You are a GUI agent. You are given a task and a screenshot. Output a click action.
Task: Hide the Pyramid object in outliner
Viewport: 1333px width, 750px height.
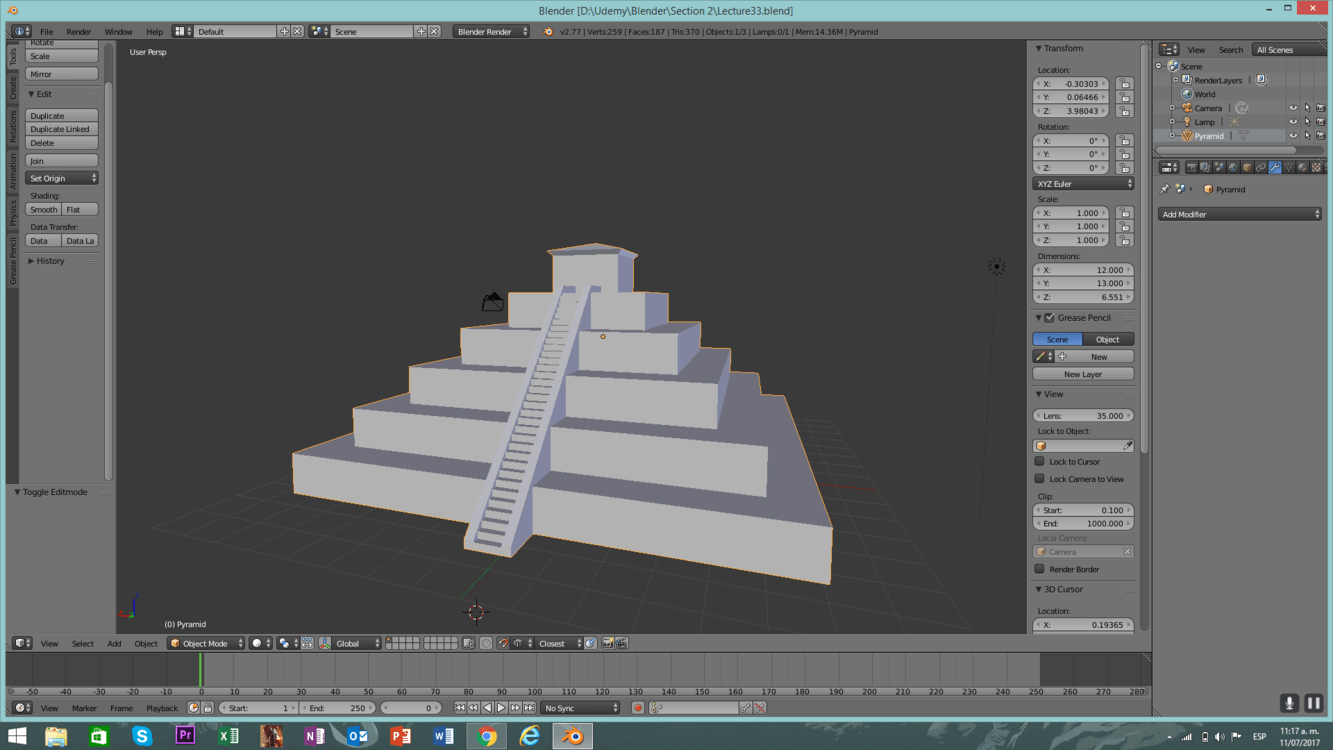click(1292, 136)
